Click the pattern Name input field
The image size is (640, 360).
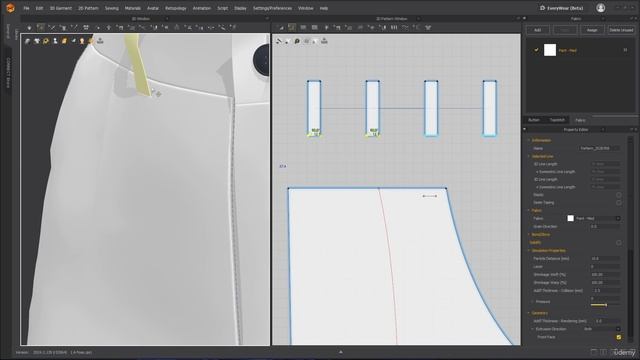click(600, 148)
